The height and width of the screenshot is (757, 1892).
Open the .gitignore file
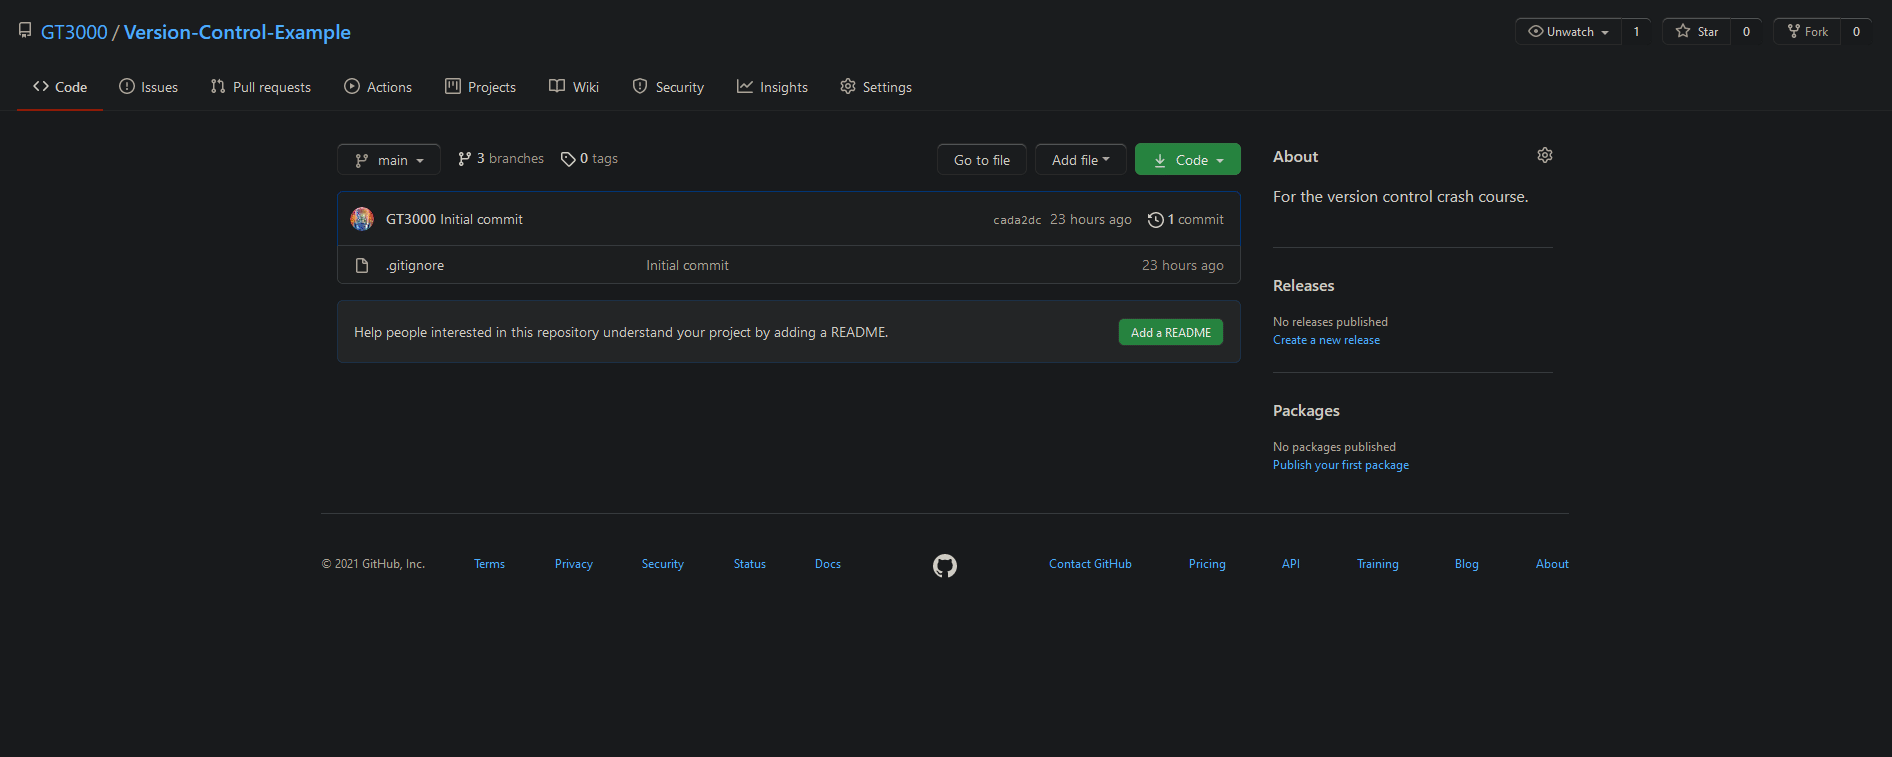415,266
